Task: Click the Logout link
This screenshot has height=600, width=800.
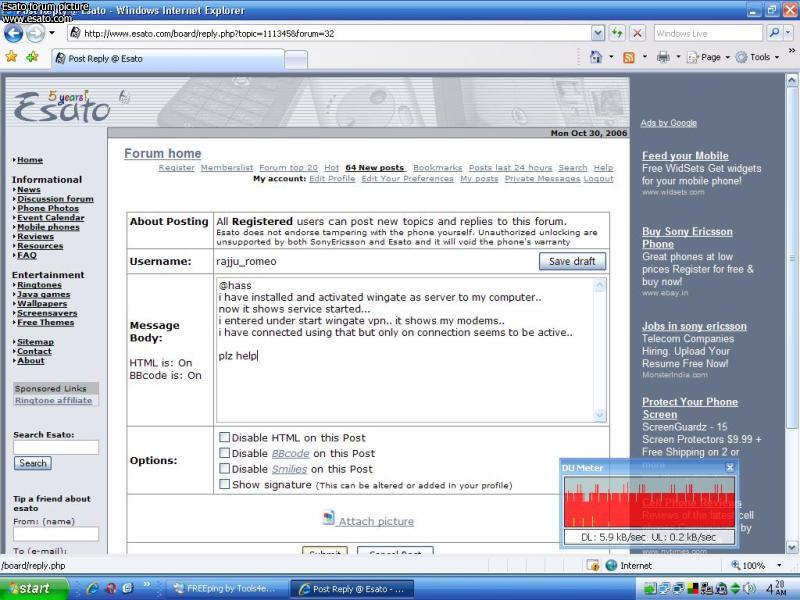Action: [x=598, y=179]
